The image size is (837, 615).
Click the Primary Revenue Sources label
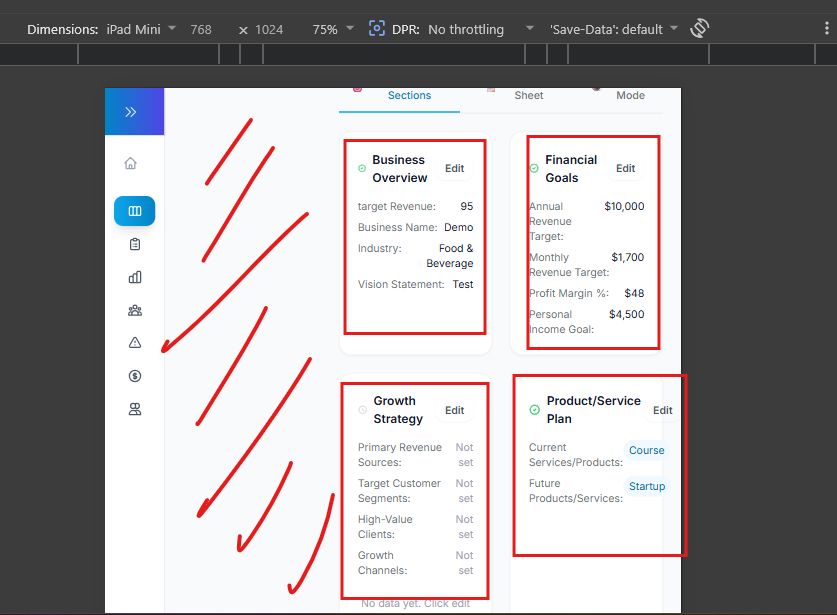click(400, 455)
